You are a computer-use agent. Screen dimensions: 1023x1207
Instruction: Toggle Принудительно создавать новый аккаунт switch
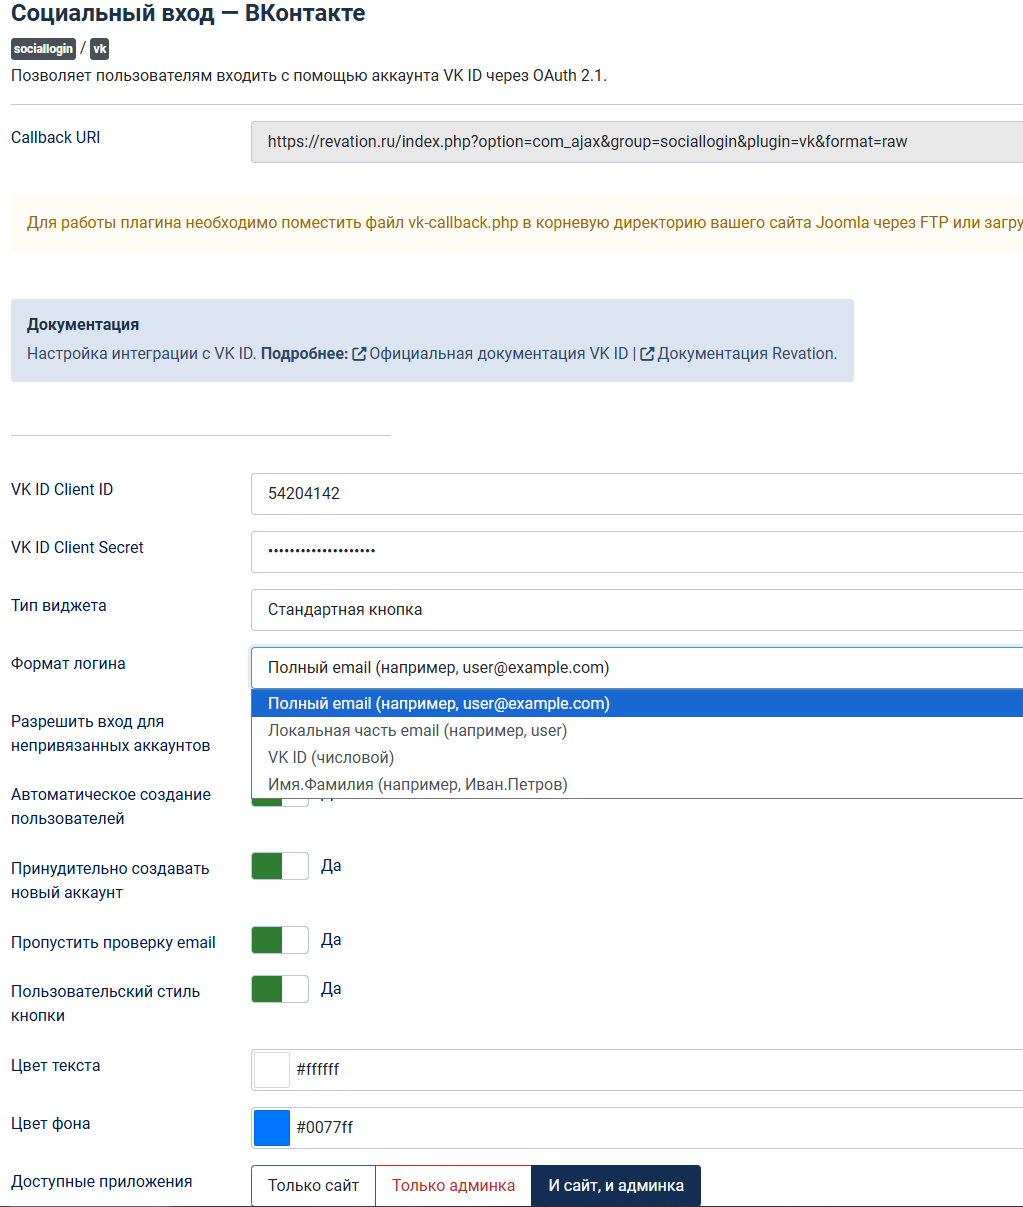[280, 866]
